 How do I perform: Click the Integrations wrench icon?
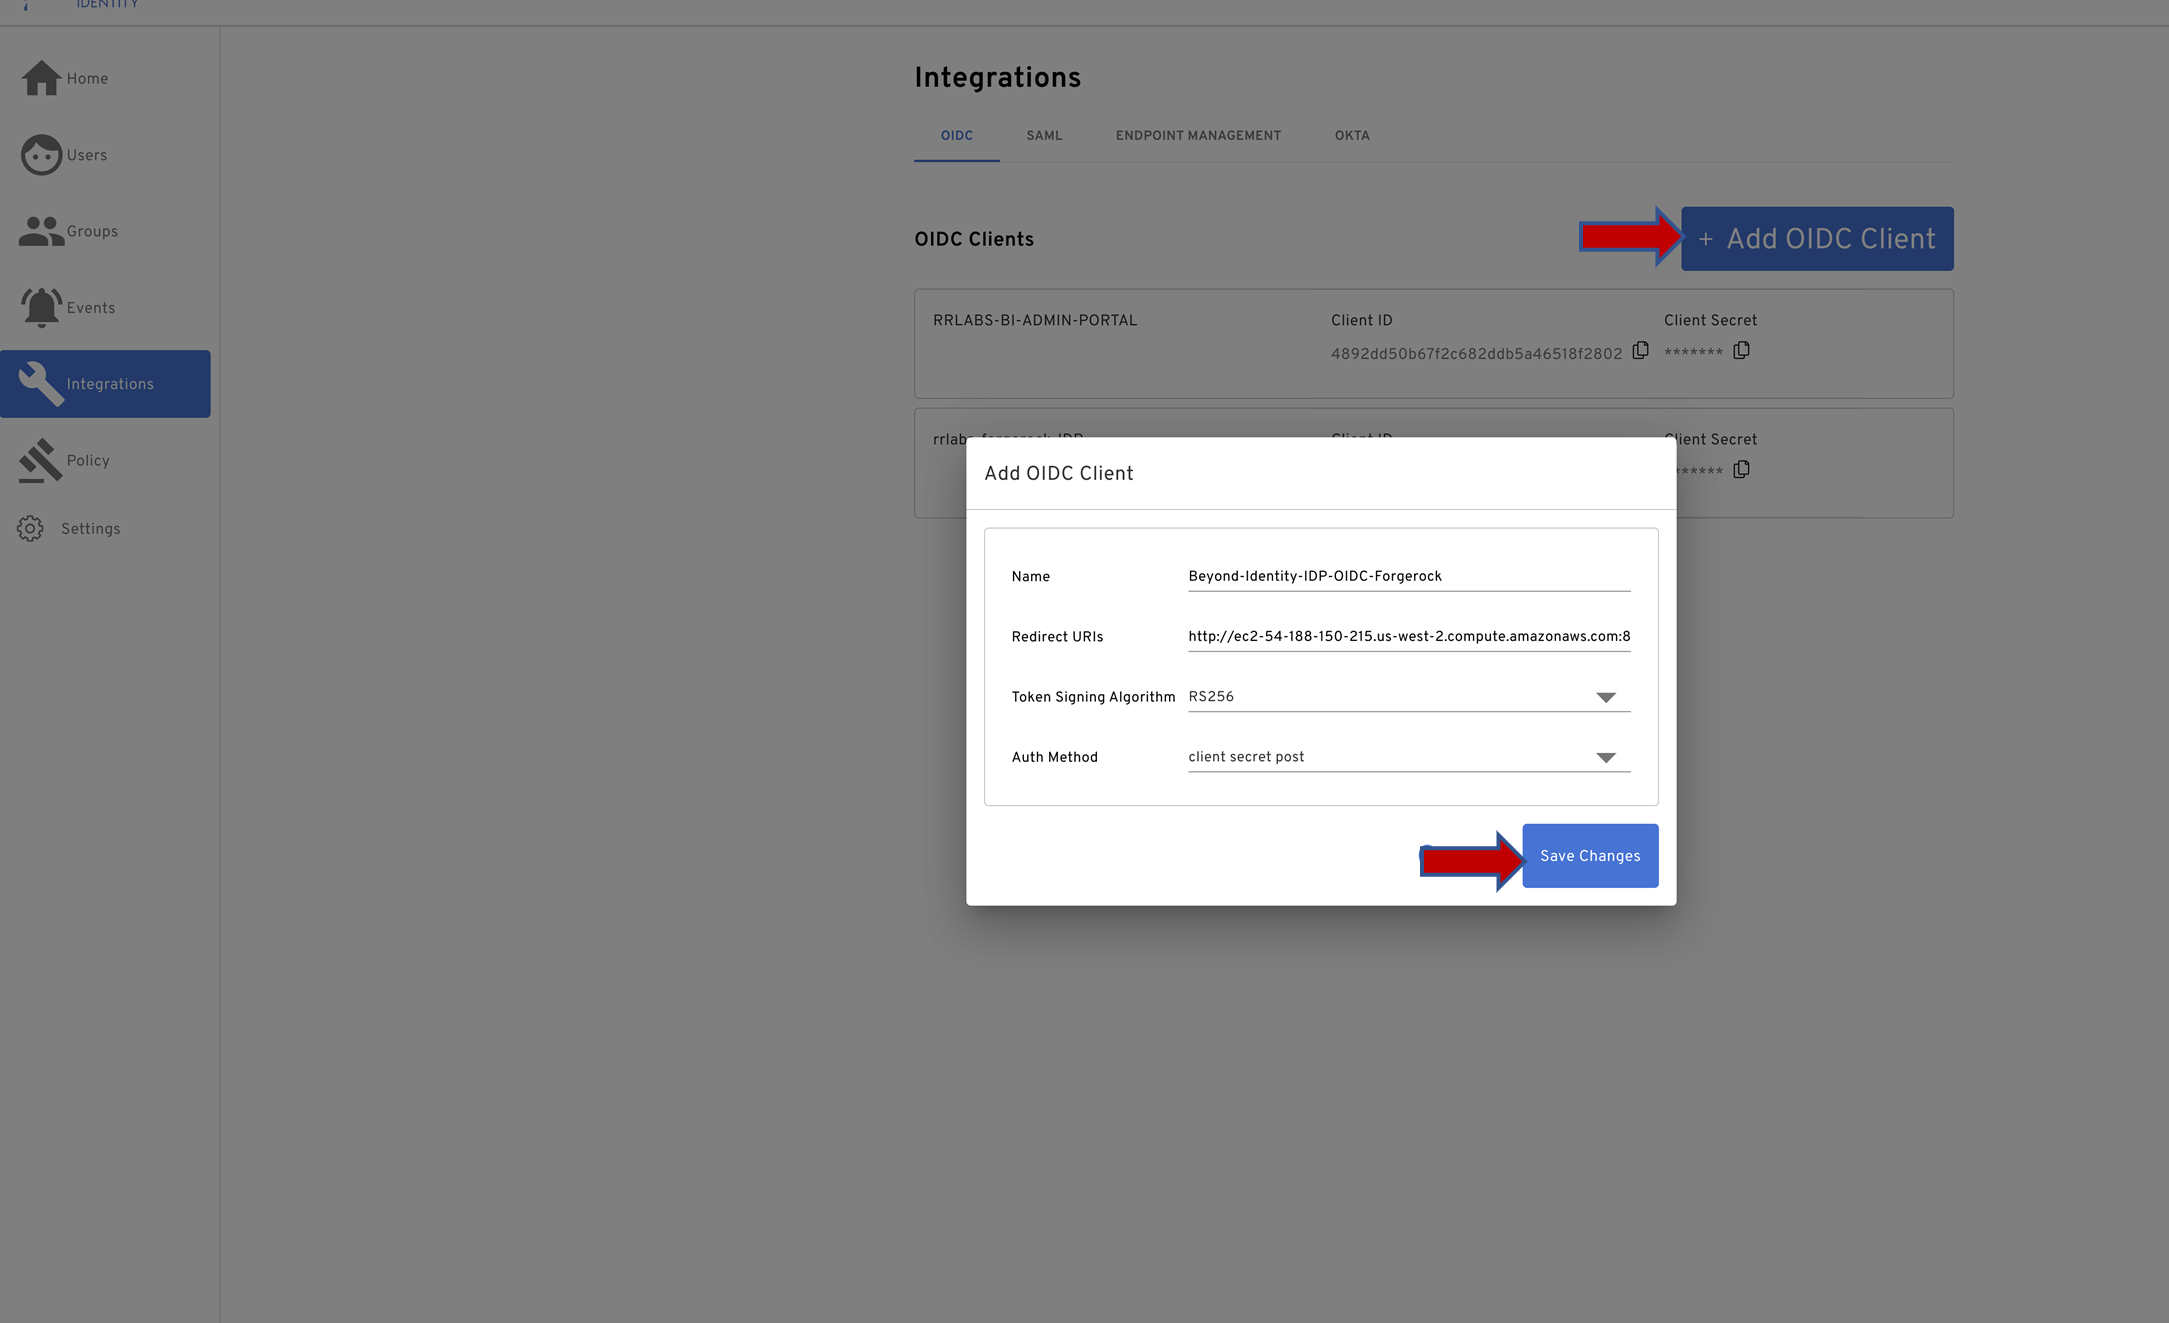(41, 384)
